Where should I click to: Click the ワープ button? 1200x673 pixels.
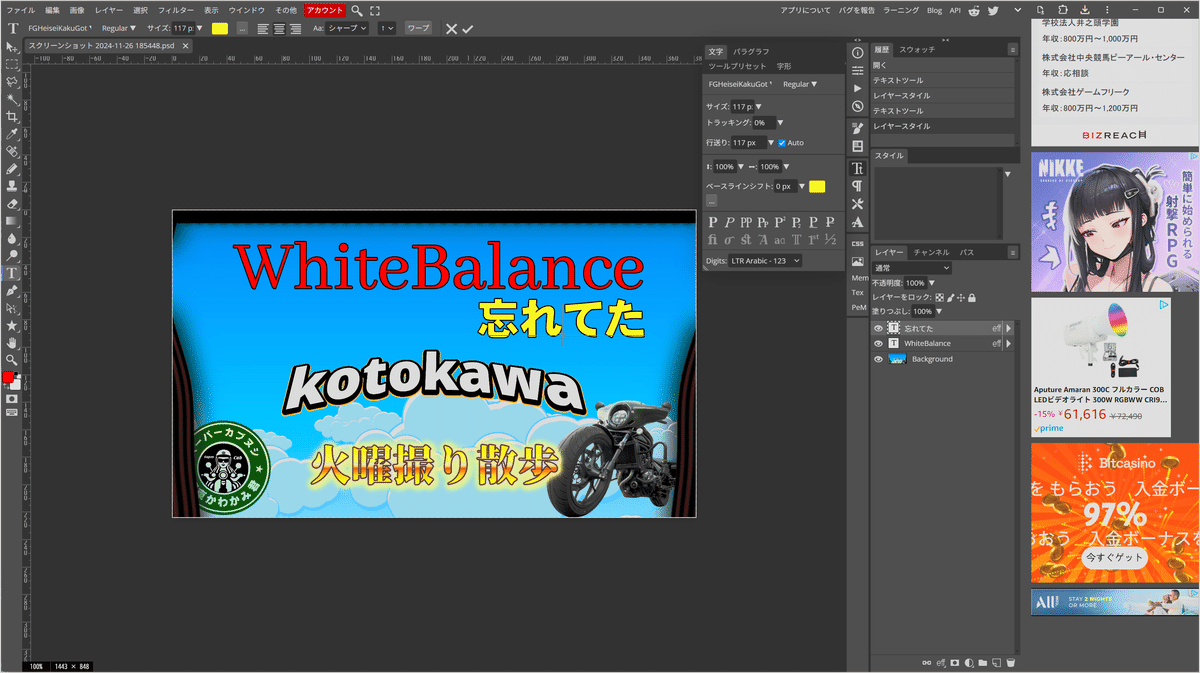417,29
